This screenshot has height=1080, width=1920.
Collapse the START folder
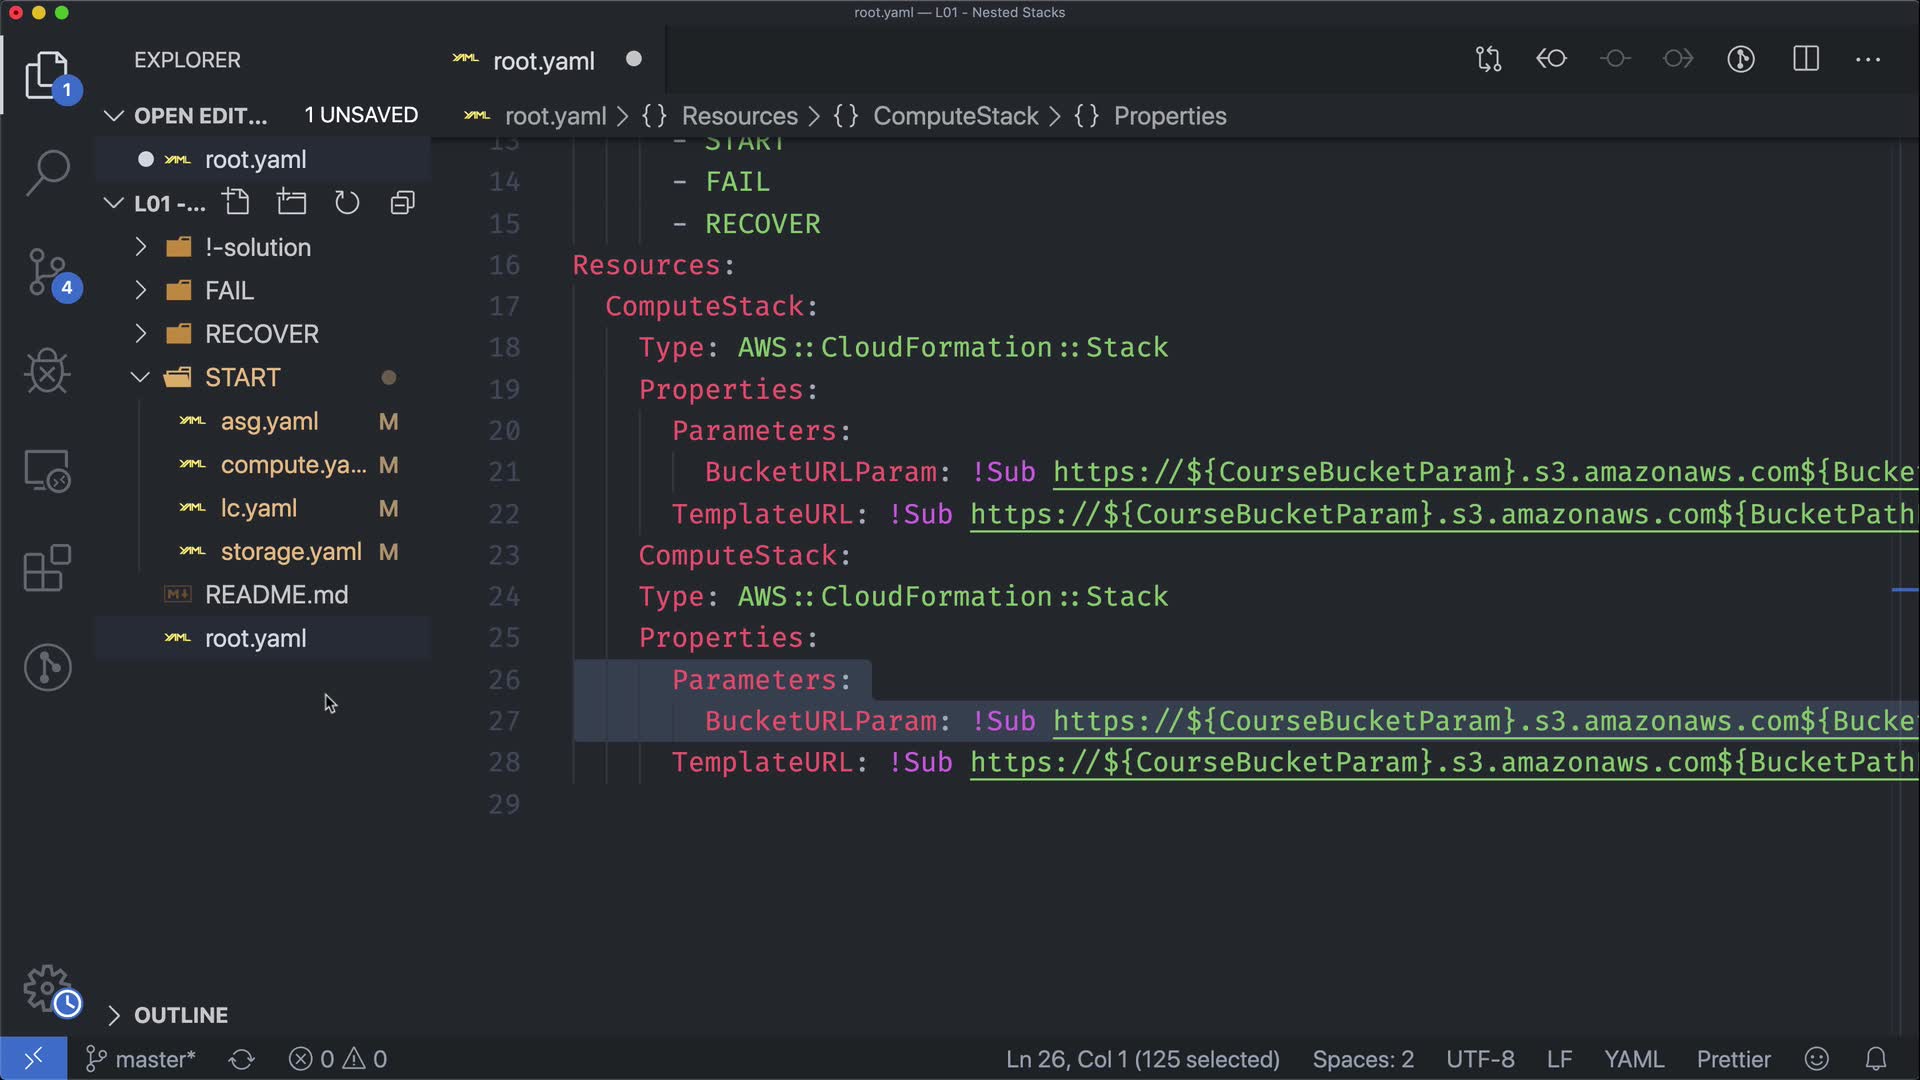click(242, 377)
